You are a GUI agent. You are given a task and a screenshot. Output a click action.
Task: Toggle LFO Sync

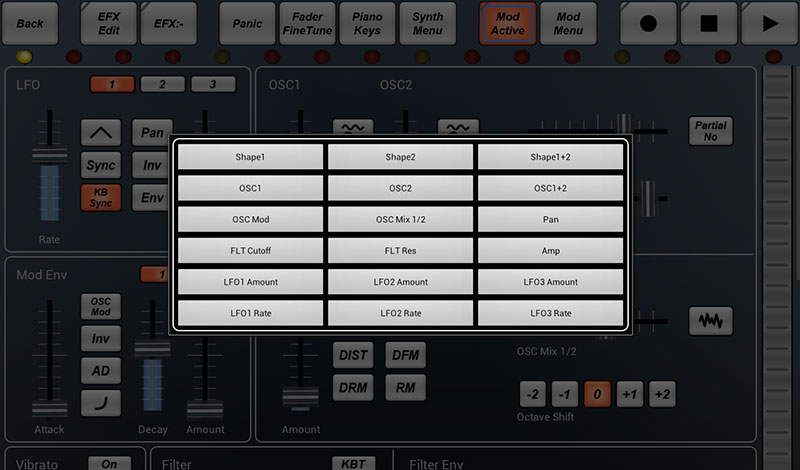101,165
